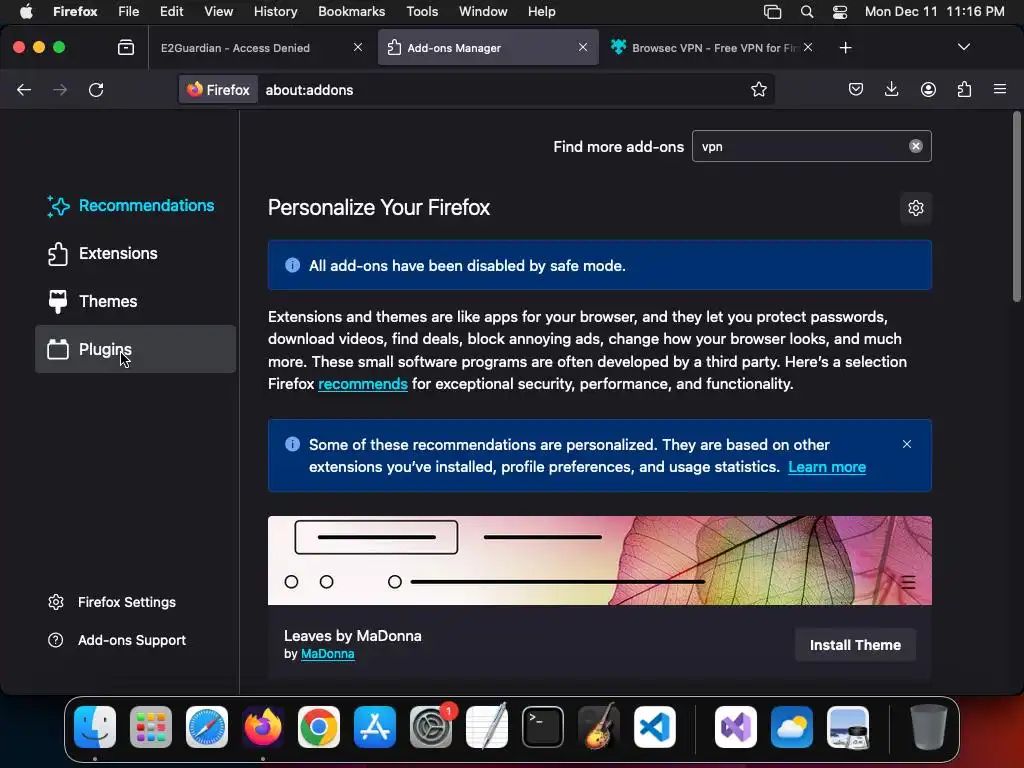Image resolution: width=1024 pixels, height=768 pixels.
Task: Launch Safari from the Dock
Action: tap(207, 727)
